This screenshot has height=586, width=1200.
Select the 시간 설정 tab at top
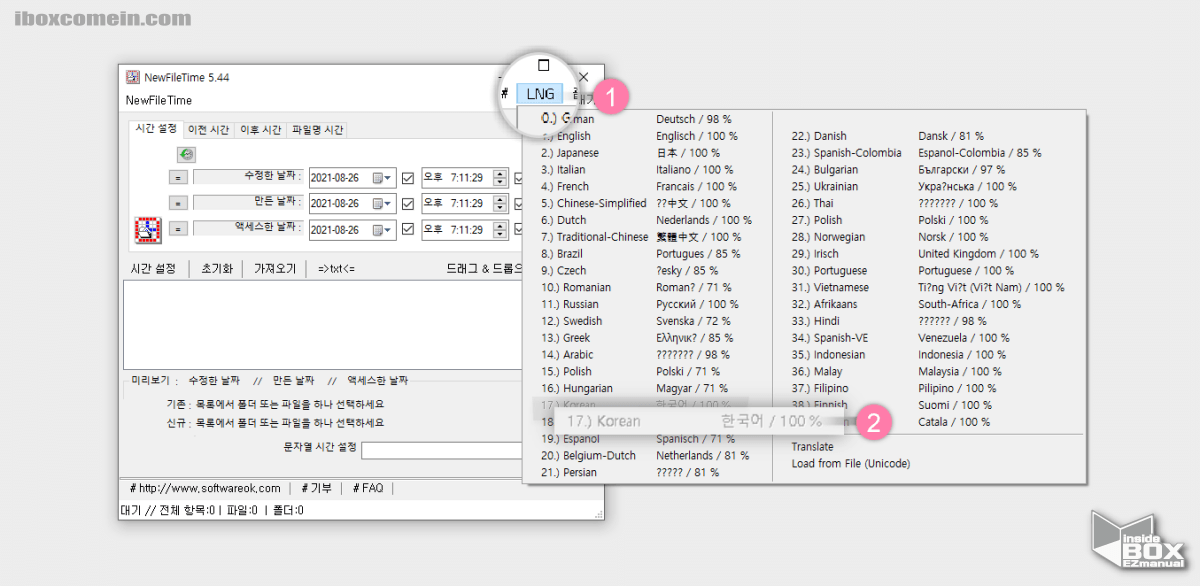pos(156,129)
